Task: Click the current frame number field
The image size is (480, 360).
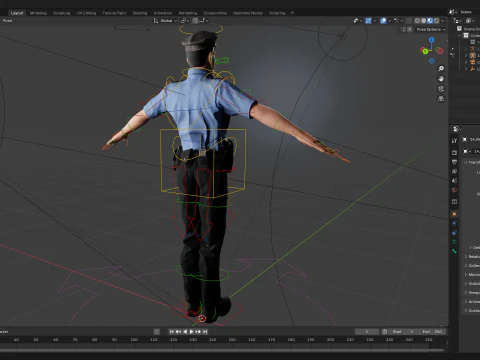Action: 367,331
